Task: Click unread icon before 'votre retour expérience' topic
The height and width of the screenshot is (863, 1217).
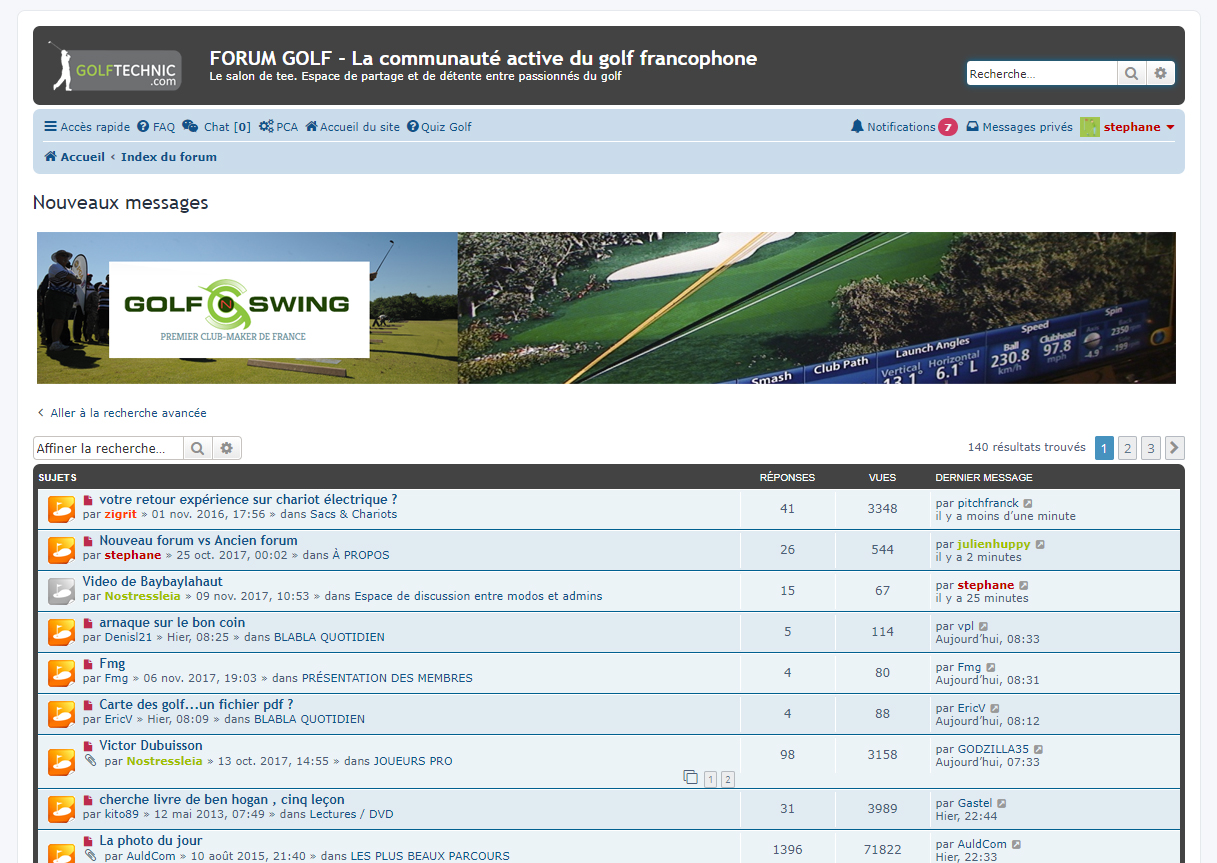Action: click(88, 500)
